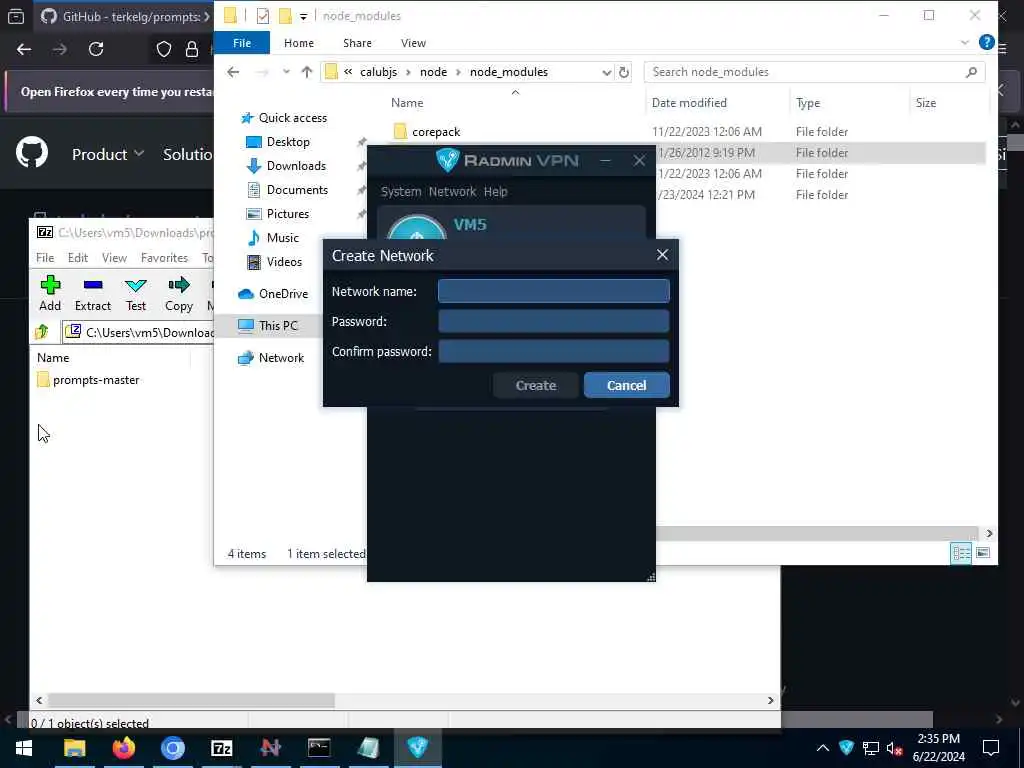Reload the page in Firefox
Screen dimensions: 1024x768
[96, 49]
